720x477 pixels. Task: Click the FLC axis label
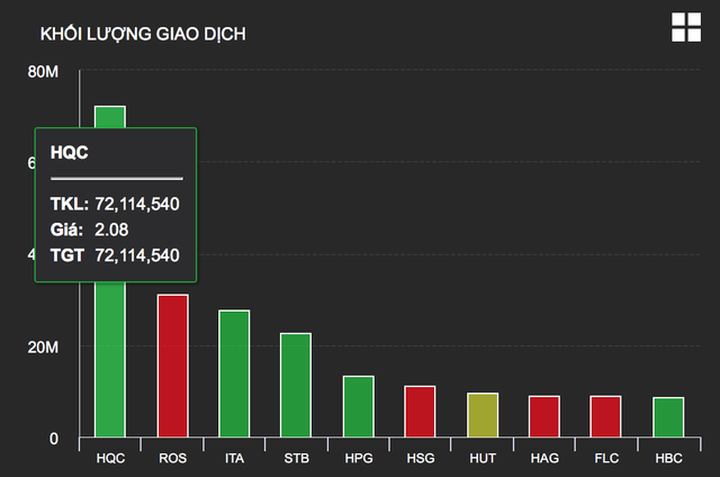click(606, 459)
